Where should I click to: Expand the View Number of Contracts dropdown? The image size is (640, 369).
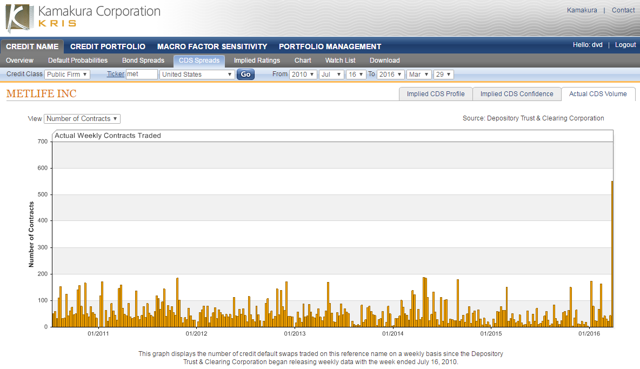coord(82,118)
